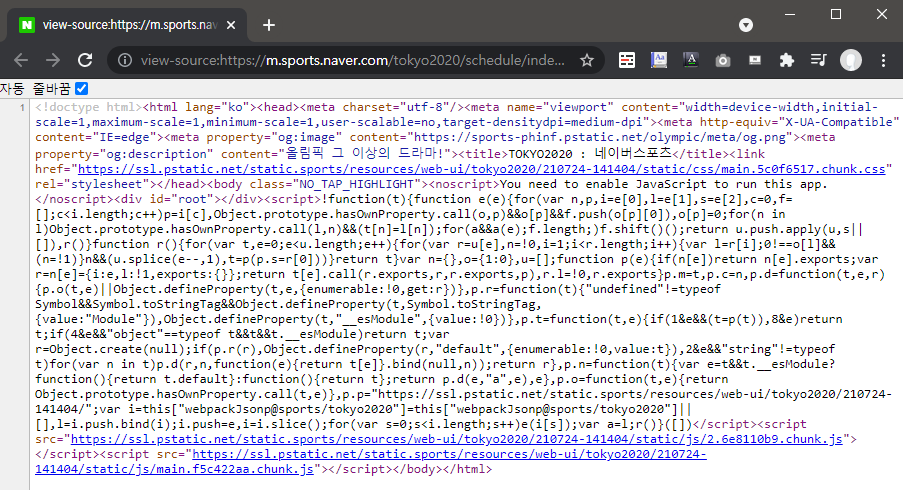The image size is (903, 490).
Task: Open Chrome's three-dot menu
Action: [x=882, y=60]
